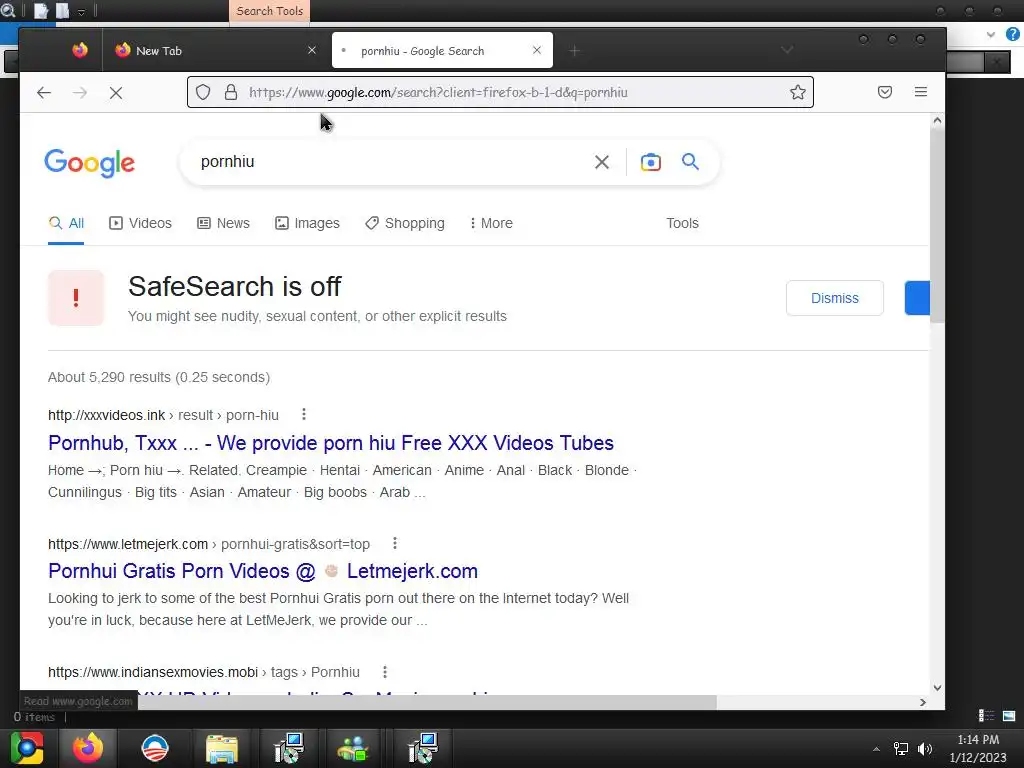Open options menu for indiansexmovies.mobi result
The width and height of the screenshot is (1024, 768).
(385, 672)
